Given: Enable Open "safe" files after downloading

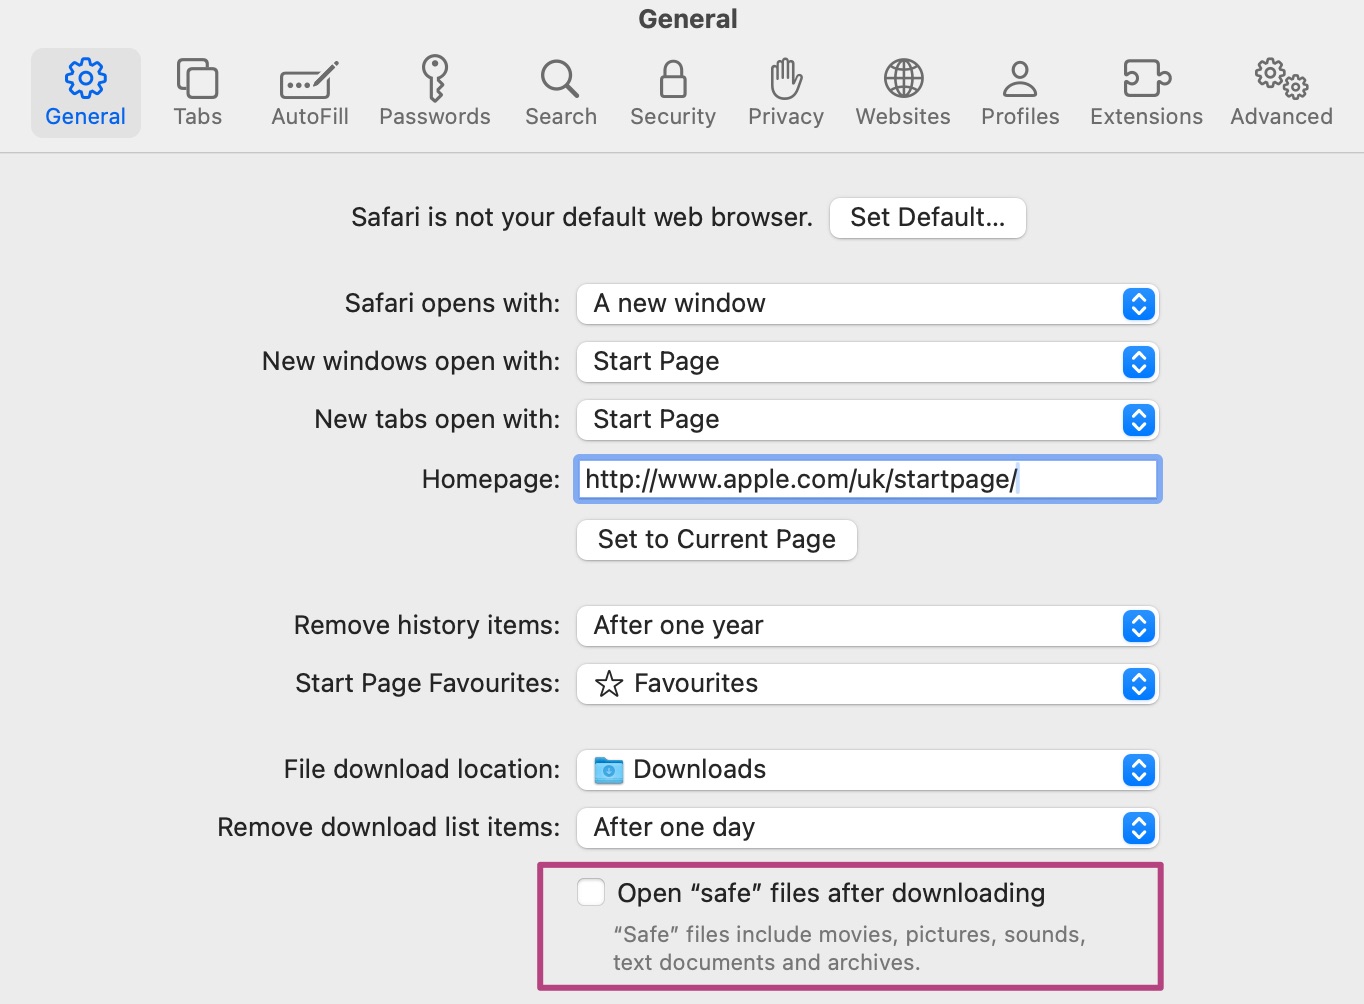Looking at the screenshot, I should 591,892.
